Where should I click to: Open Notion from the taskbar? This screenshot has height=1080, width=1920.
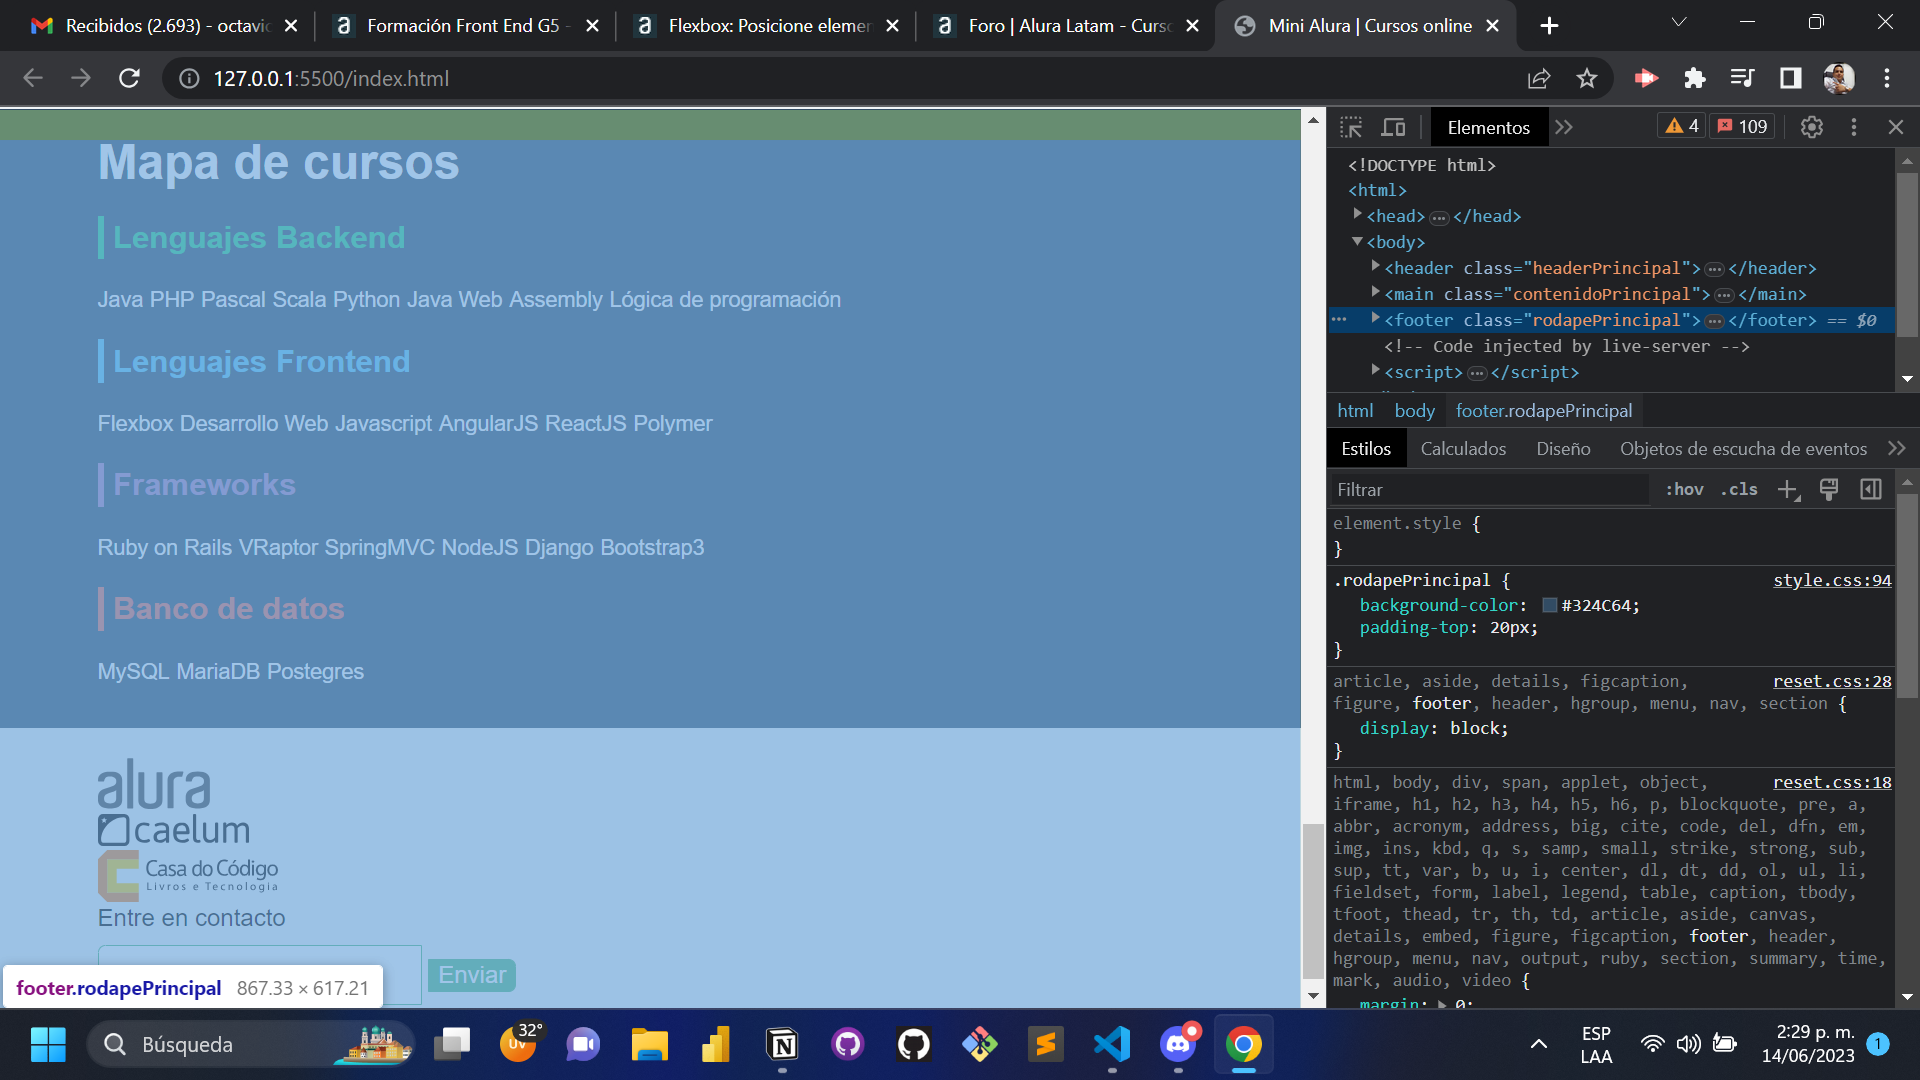[x=782, y=1044]
